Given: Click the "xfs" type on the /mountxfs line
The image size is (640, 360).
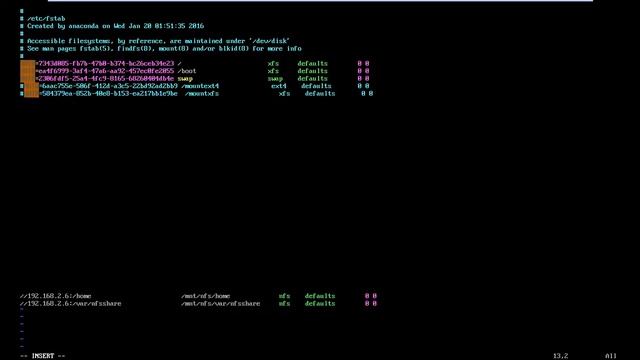Looking at the screenshot, I should click(284, 93).
